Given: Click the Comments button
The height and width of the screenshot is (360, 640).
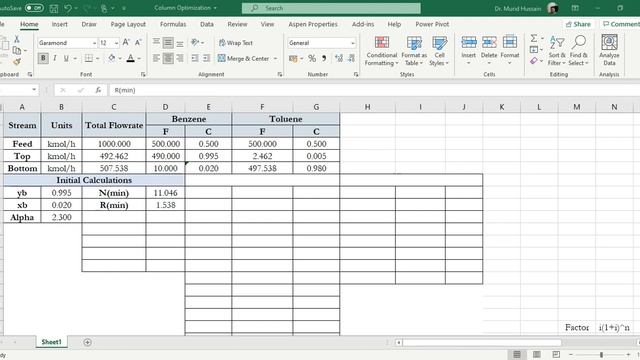Looking at the screenshot, I should click(620, 24).
